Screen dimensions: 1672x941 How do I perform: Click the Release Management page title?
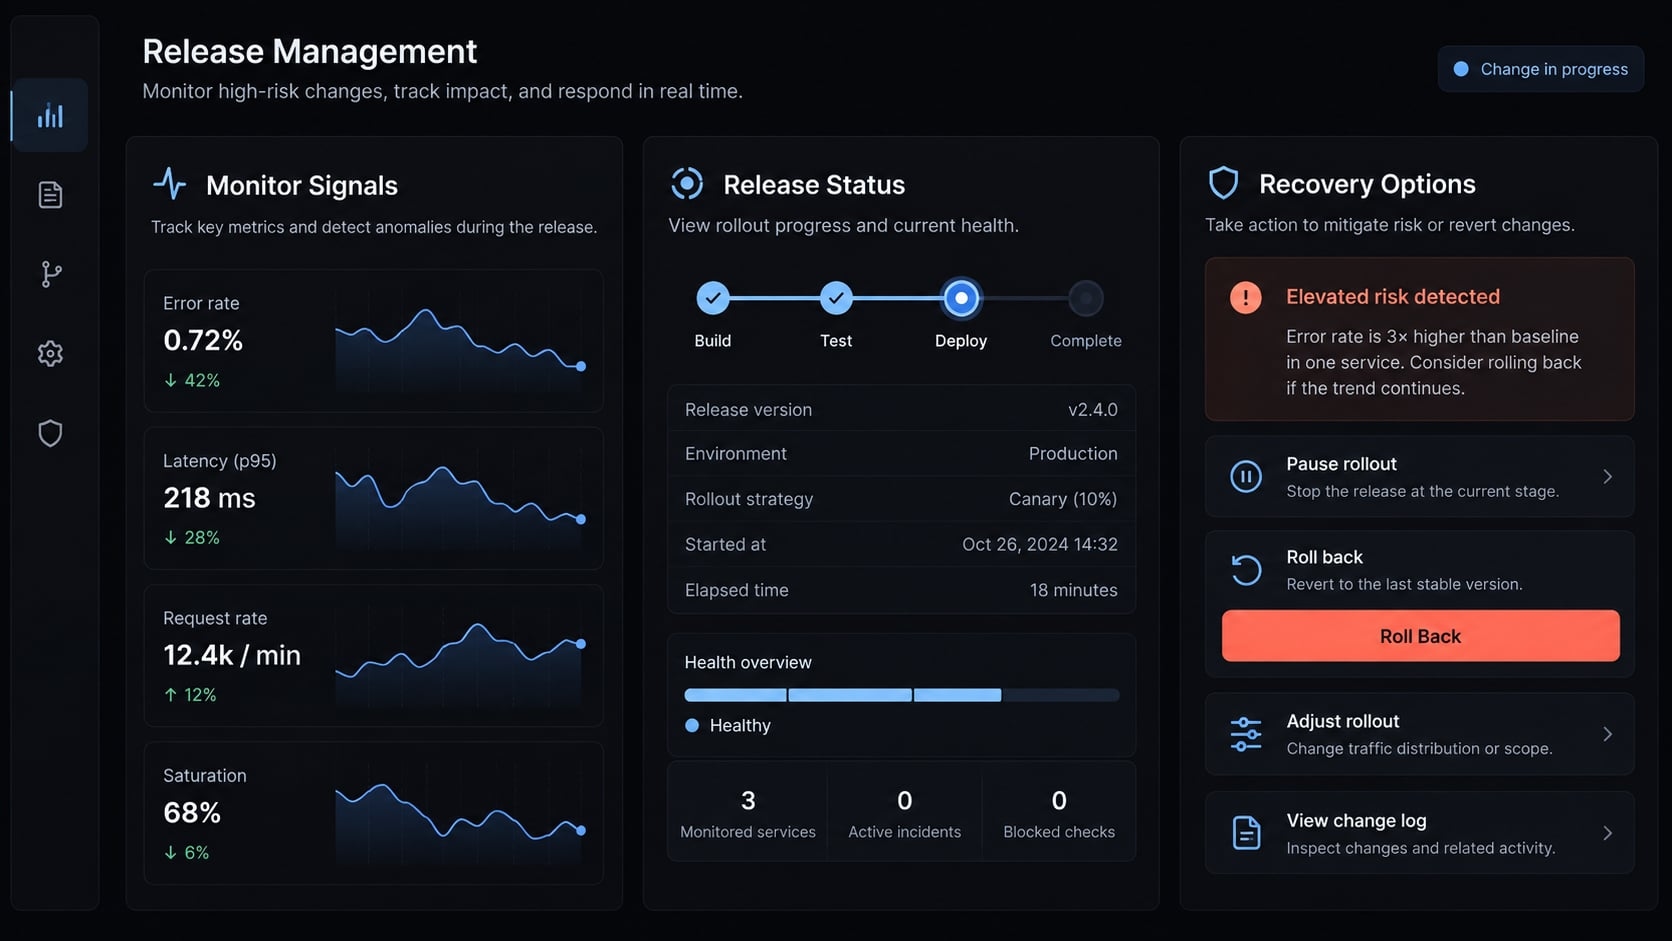point(309,51)
